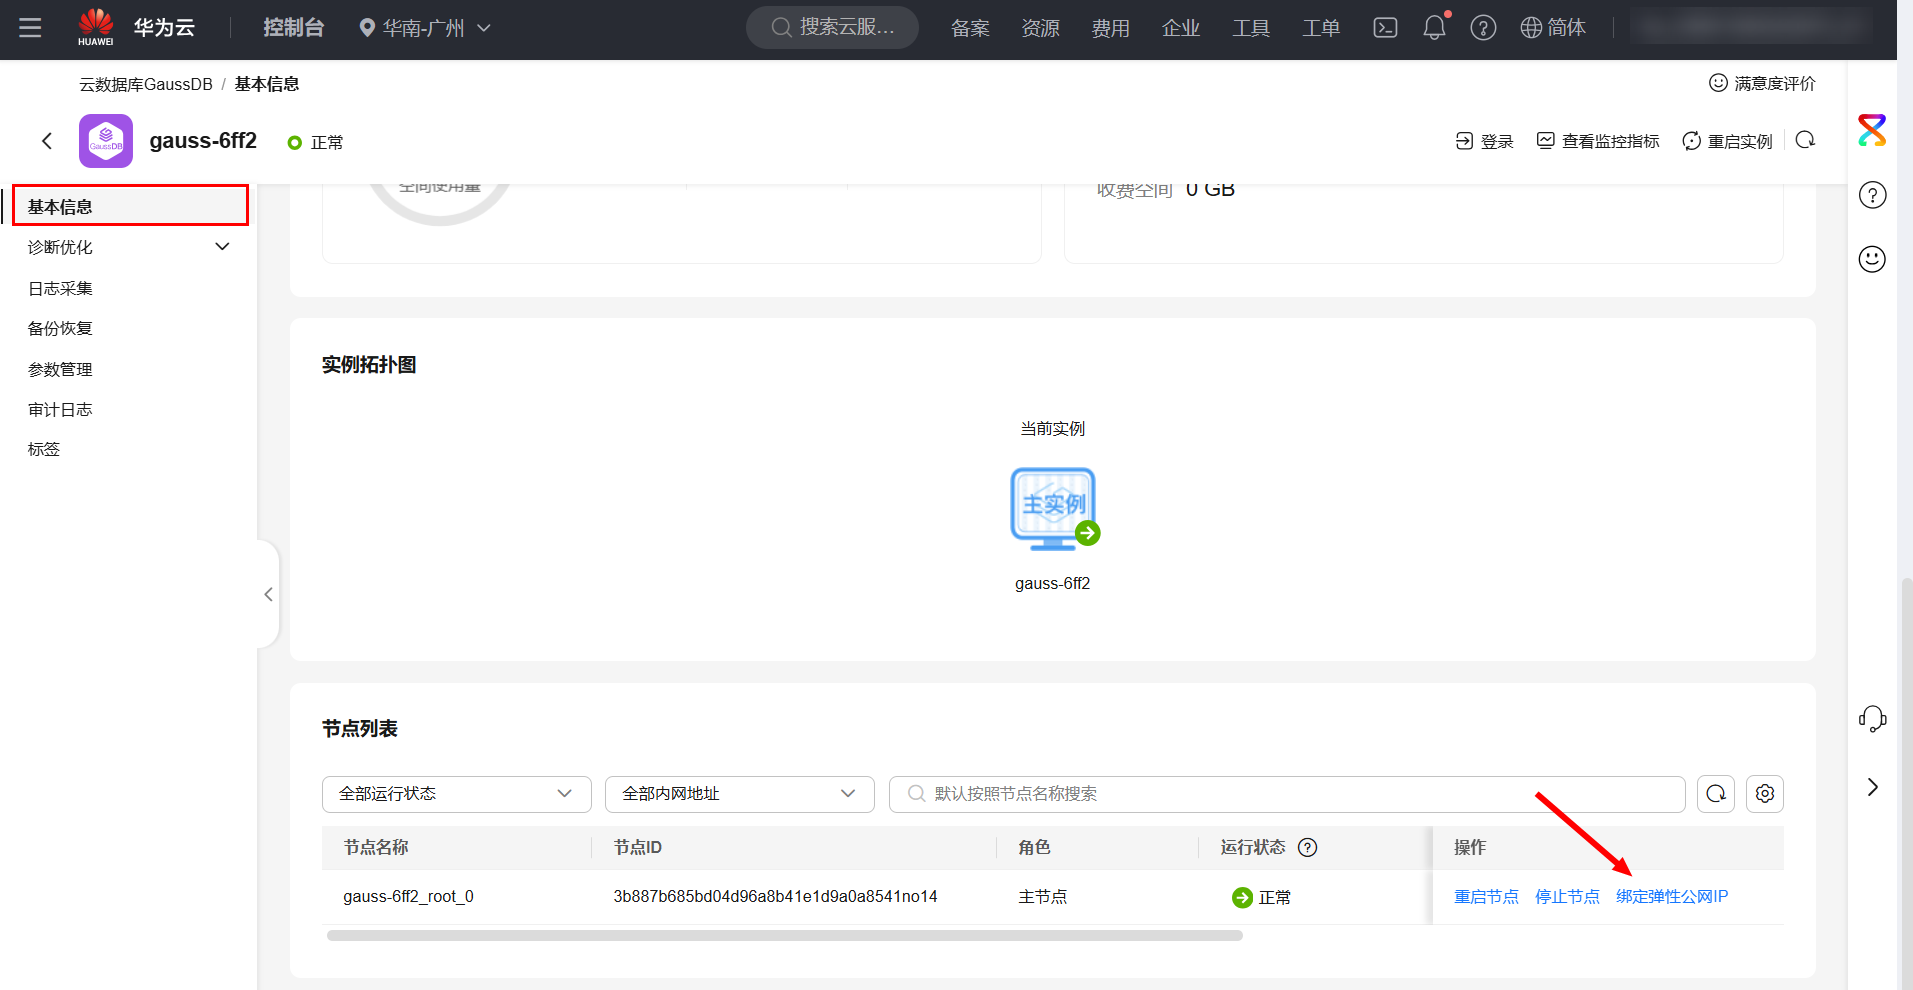Open 查看监控指标 monitoring metrics

1598,141
